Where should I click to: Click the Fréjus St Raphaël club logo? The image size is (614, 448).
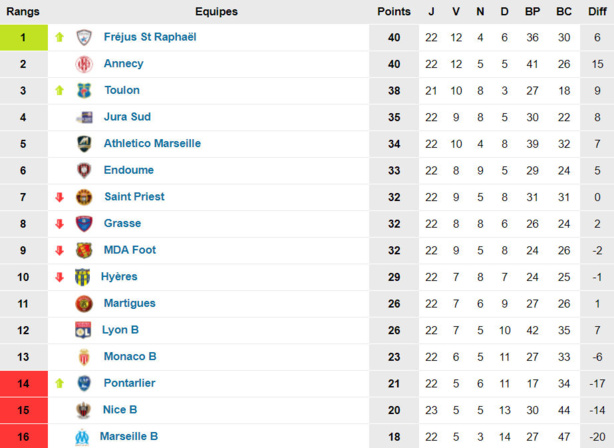[84, 37]
